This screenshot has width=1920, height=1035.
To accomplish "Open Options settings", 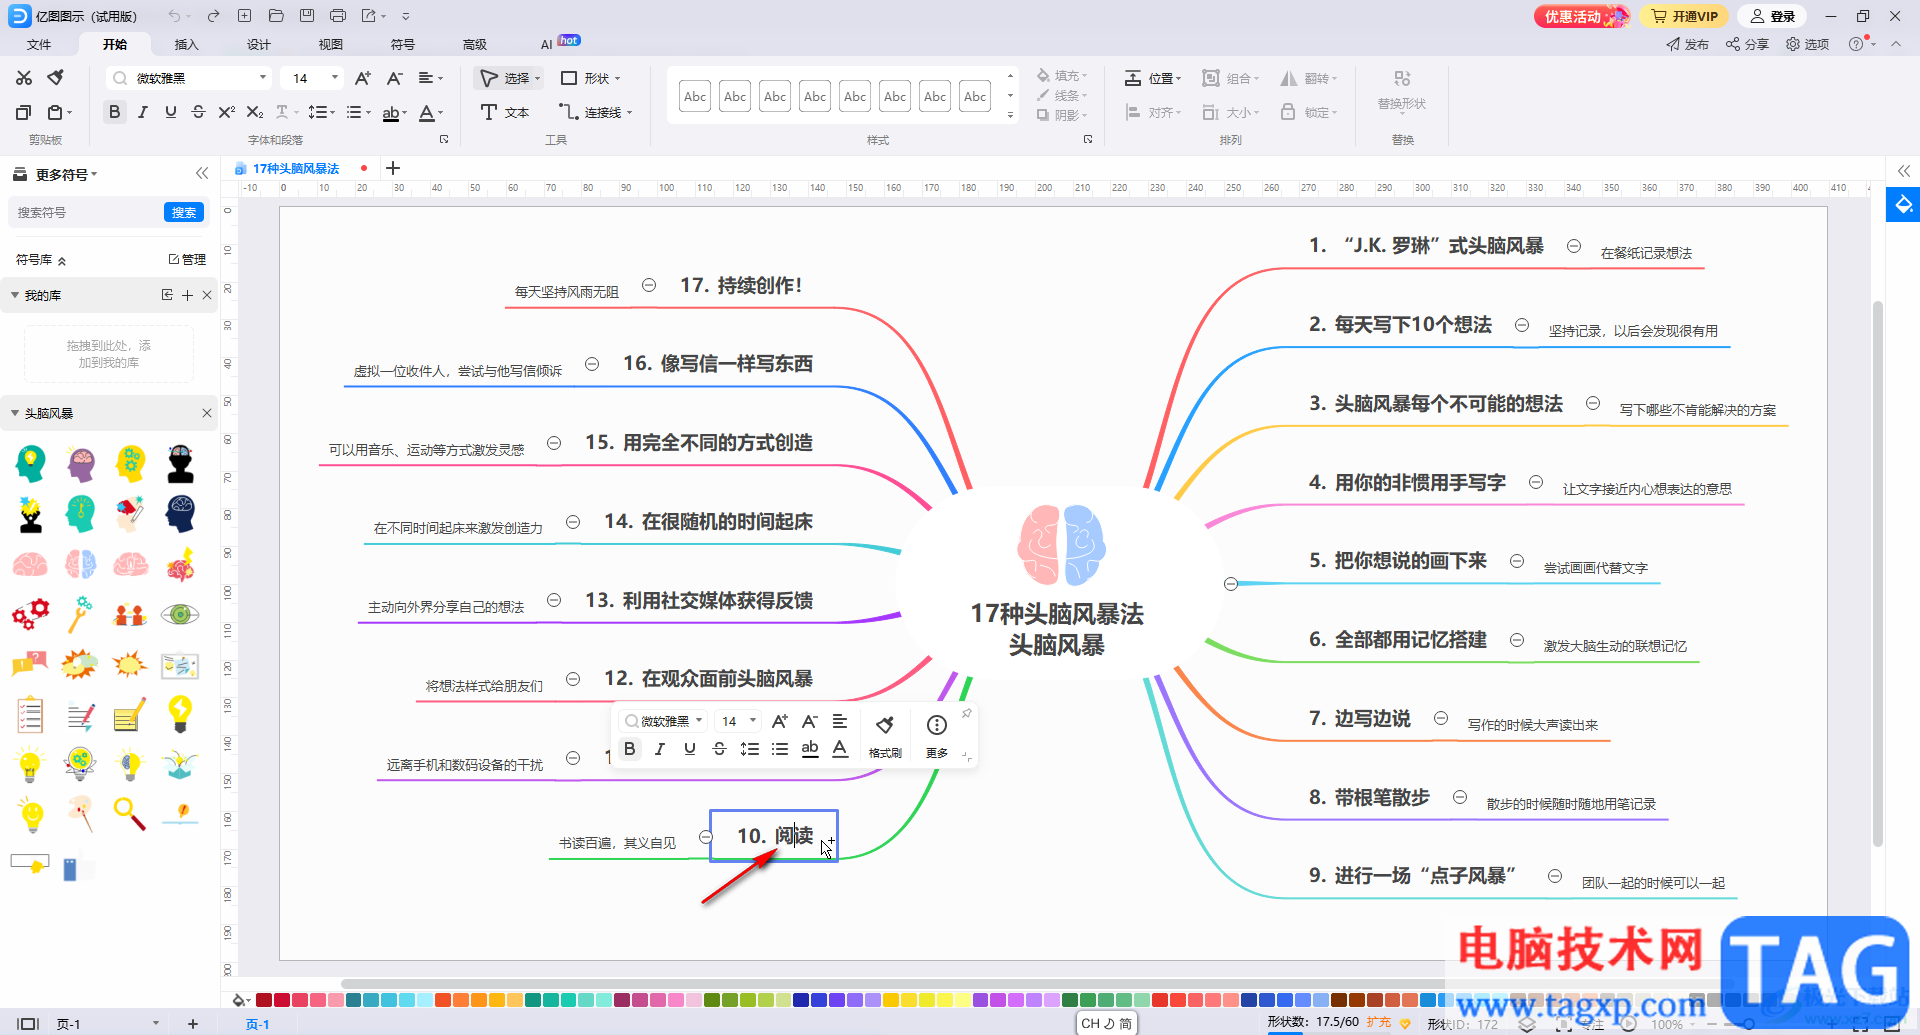I will tap(1807, 44).
